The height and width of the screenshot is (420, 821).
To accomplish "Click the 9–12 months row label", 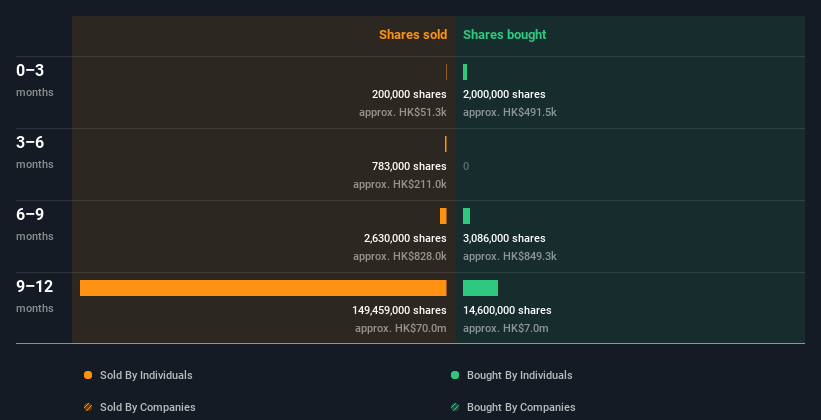I will point(35,296).
